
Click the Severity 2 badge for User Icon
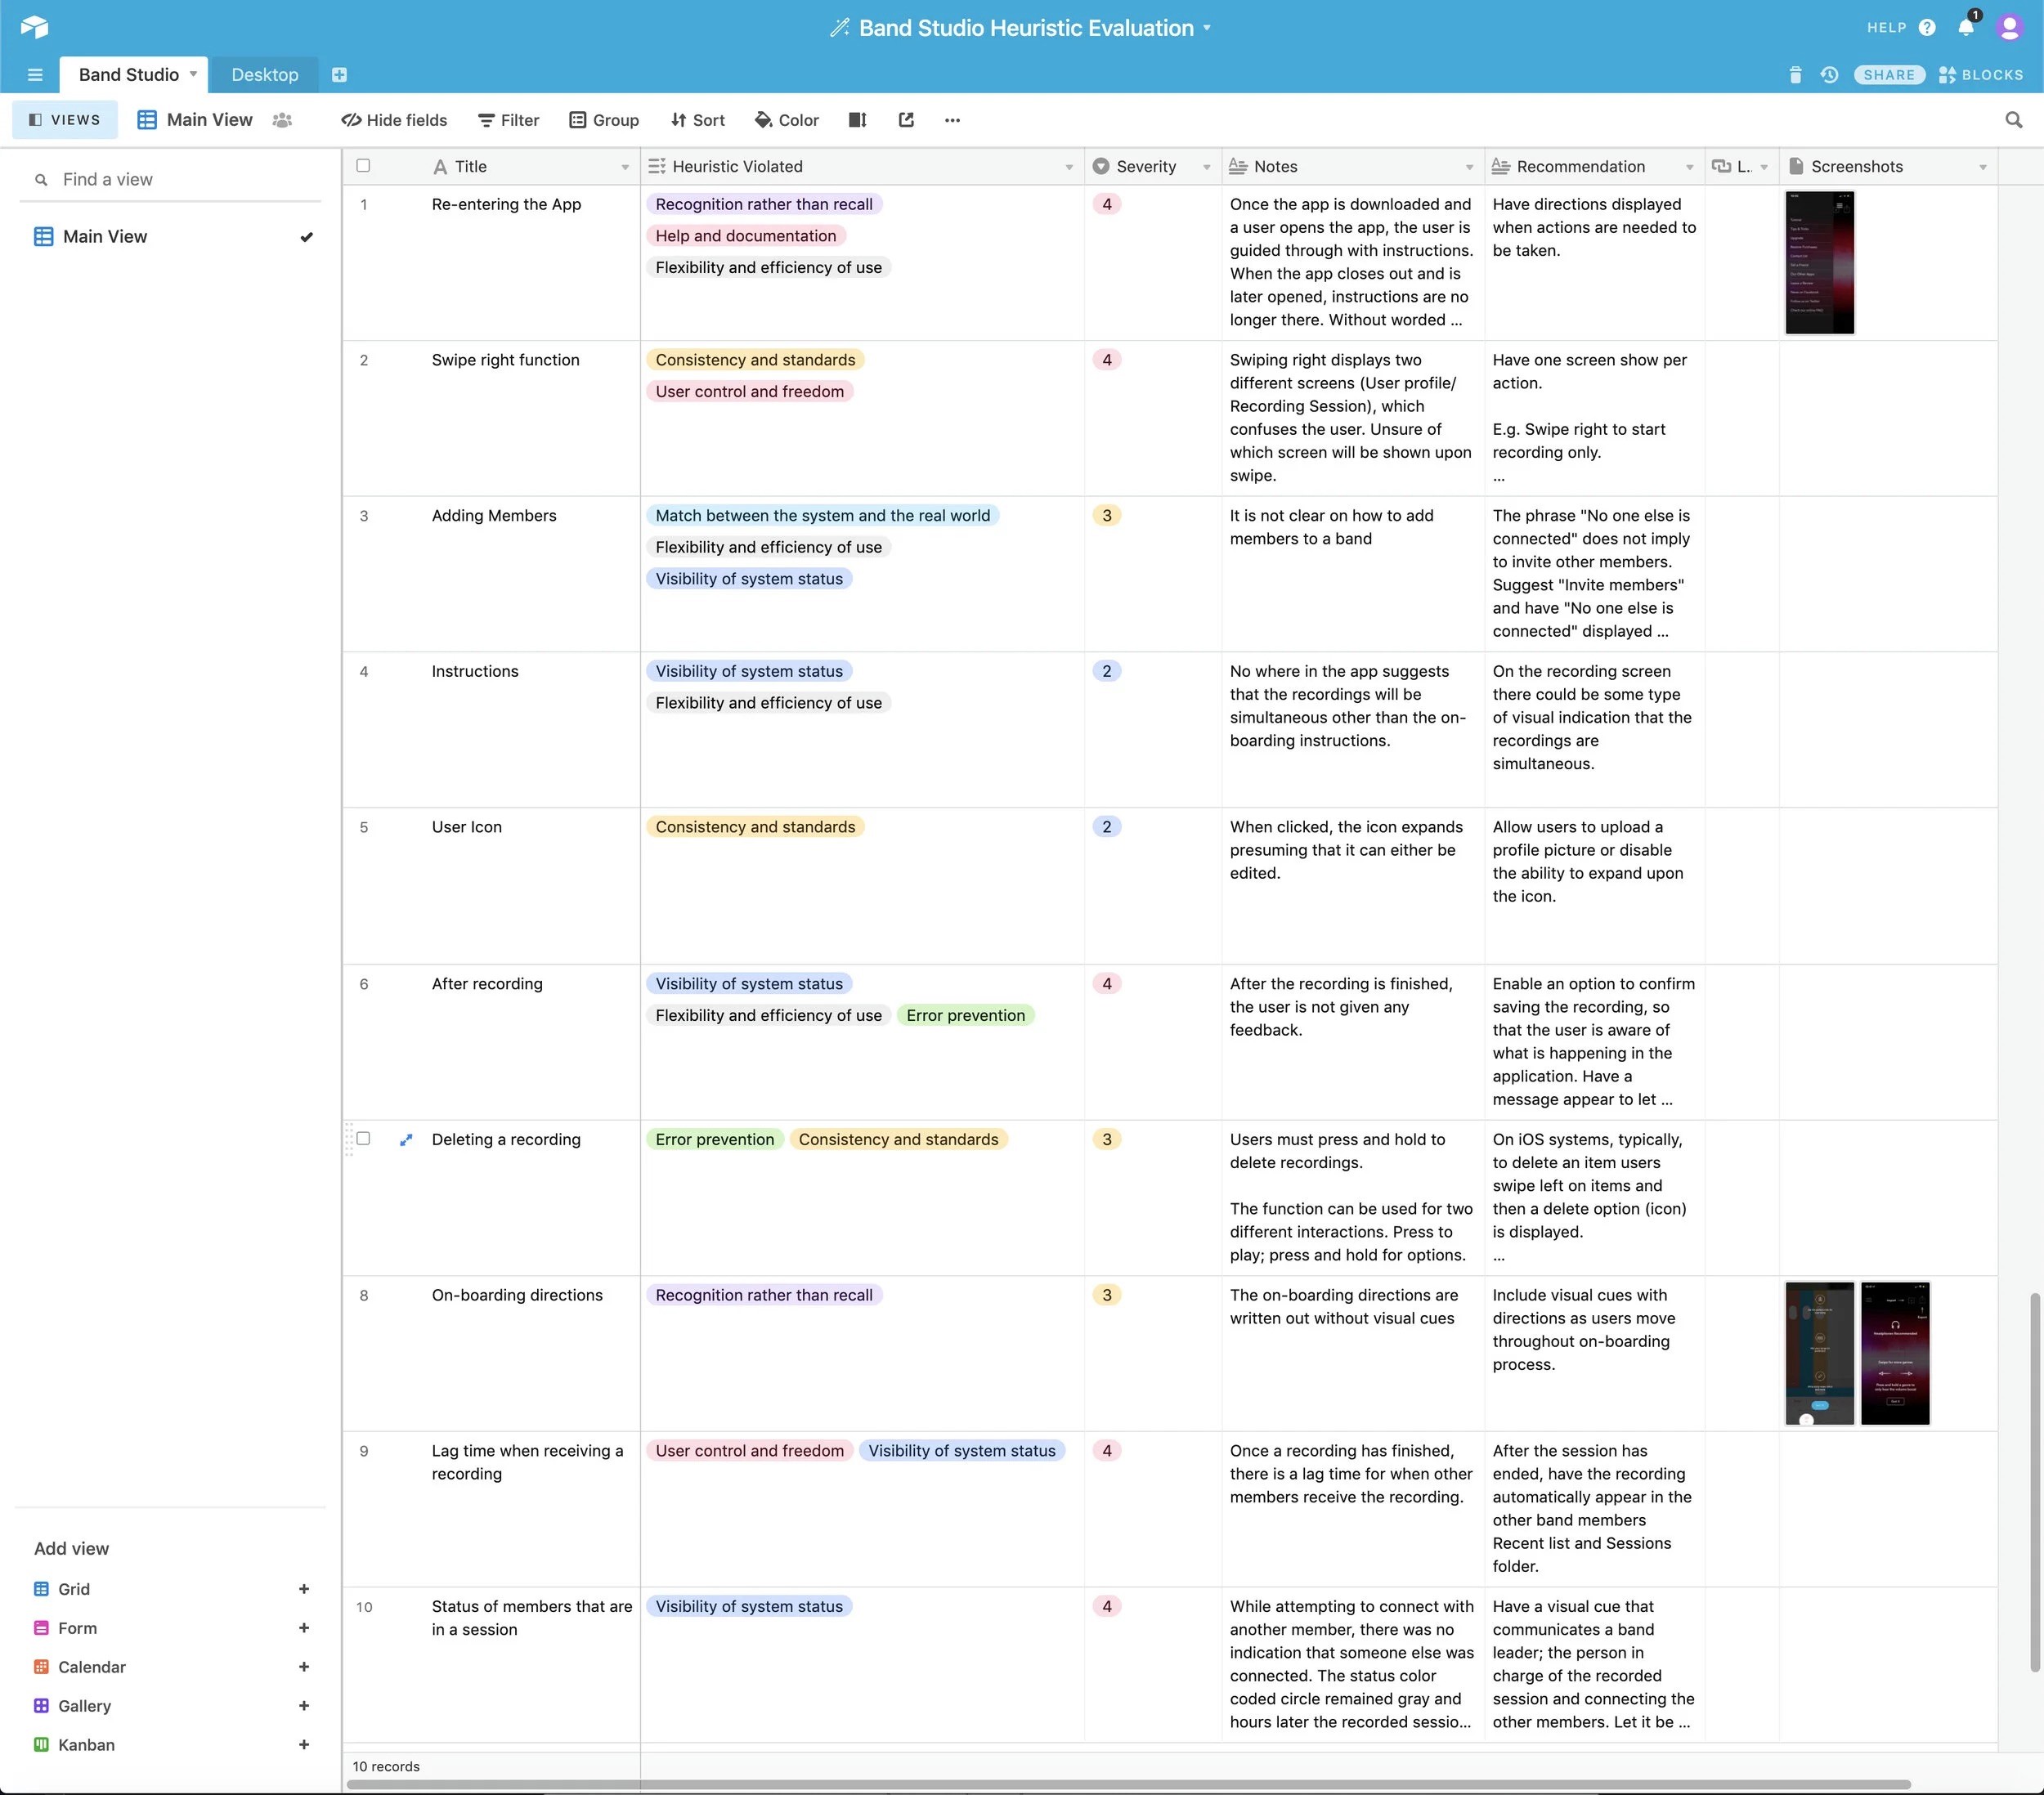click(x=1106, y=827)
